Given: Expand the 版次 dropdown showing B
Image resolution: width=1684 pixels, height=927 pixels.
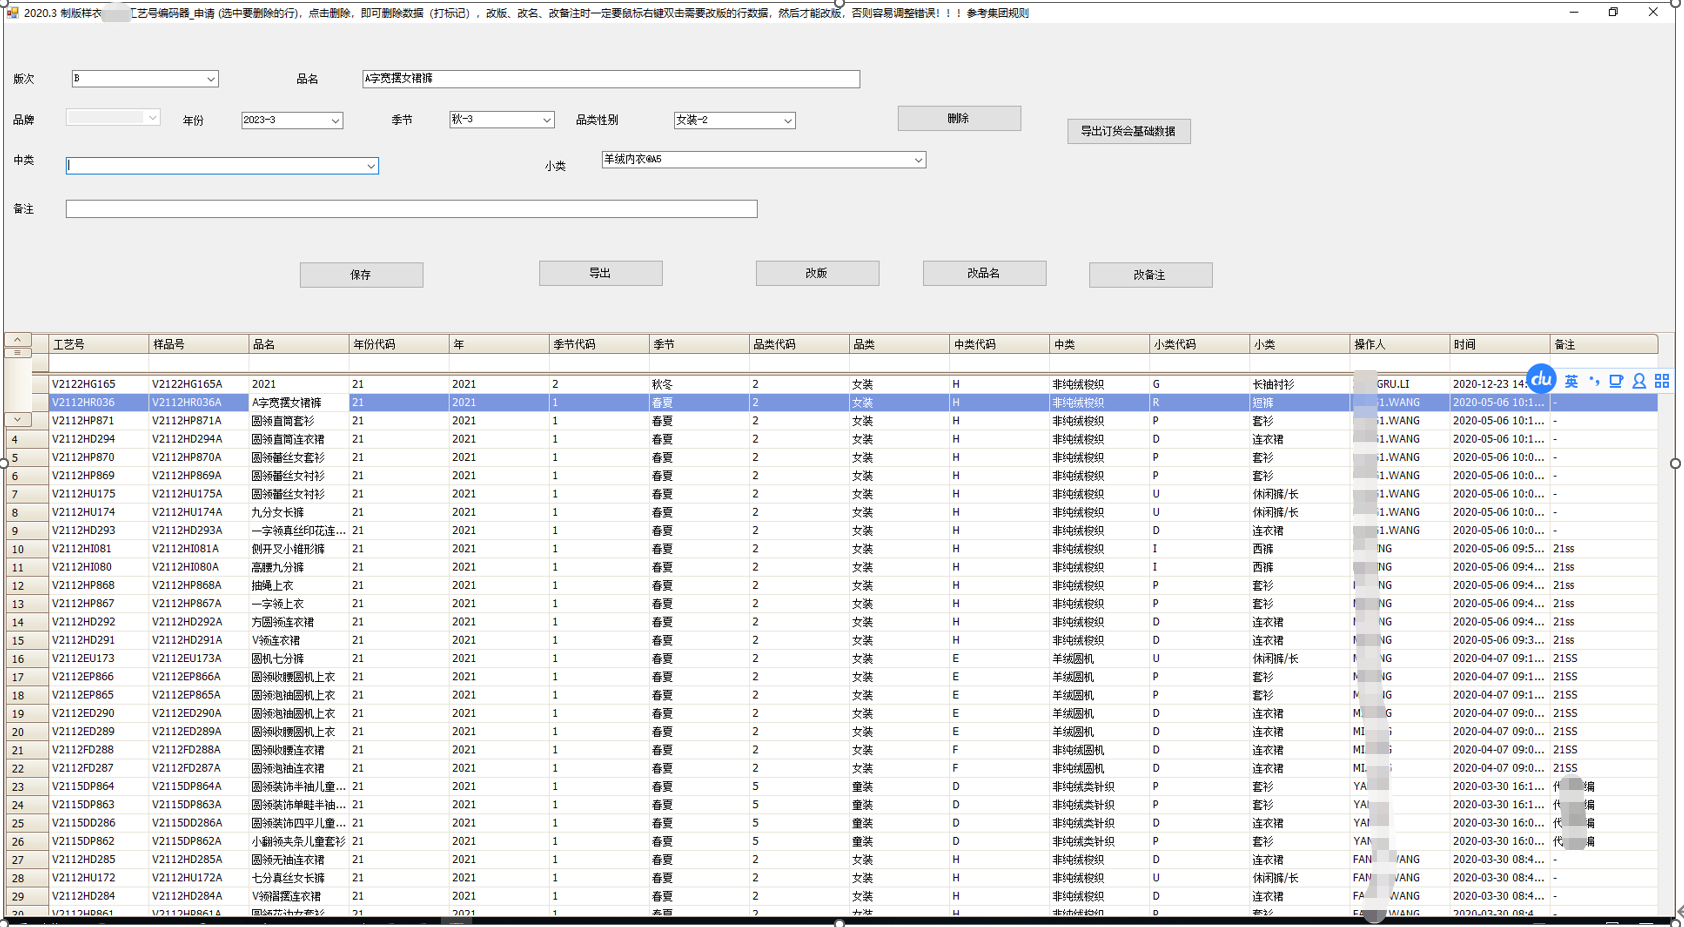Looking at the screenshot, I should pos(211,79).
